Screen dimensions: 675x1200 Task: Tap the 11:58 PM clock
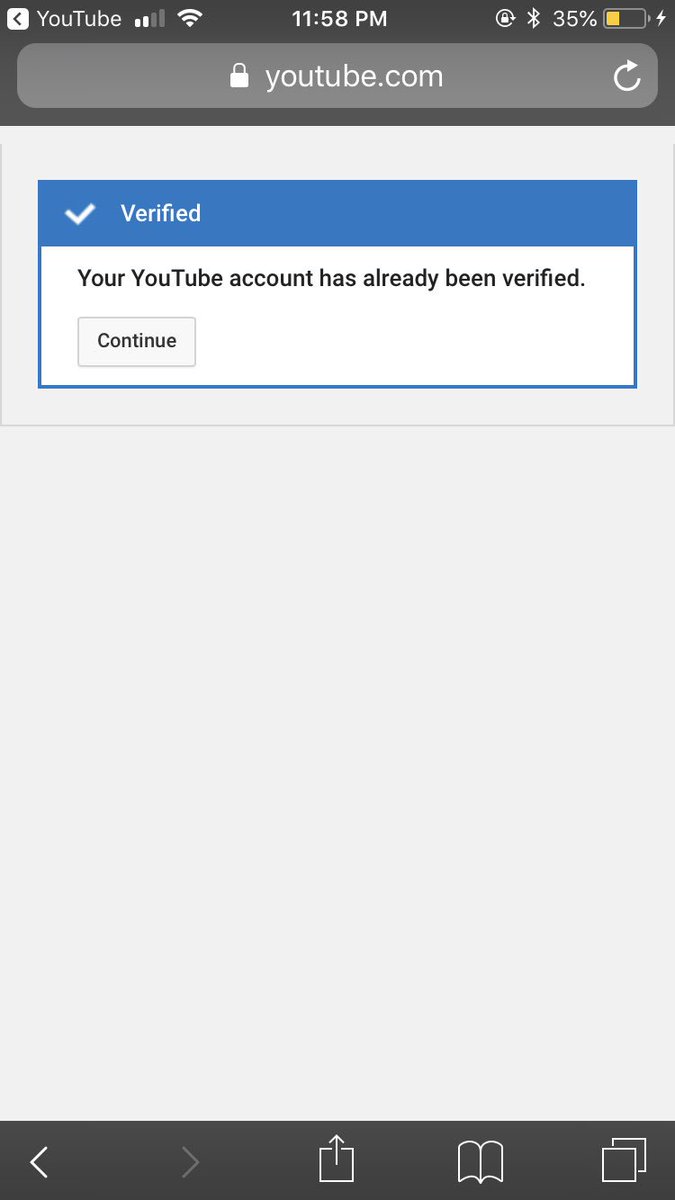(337, 18)
